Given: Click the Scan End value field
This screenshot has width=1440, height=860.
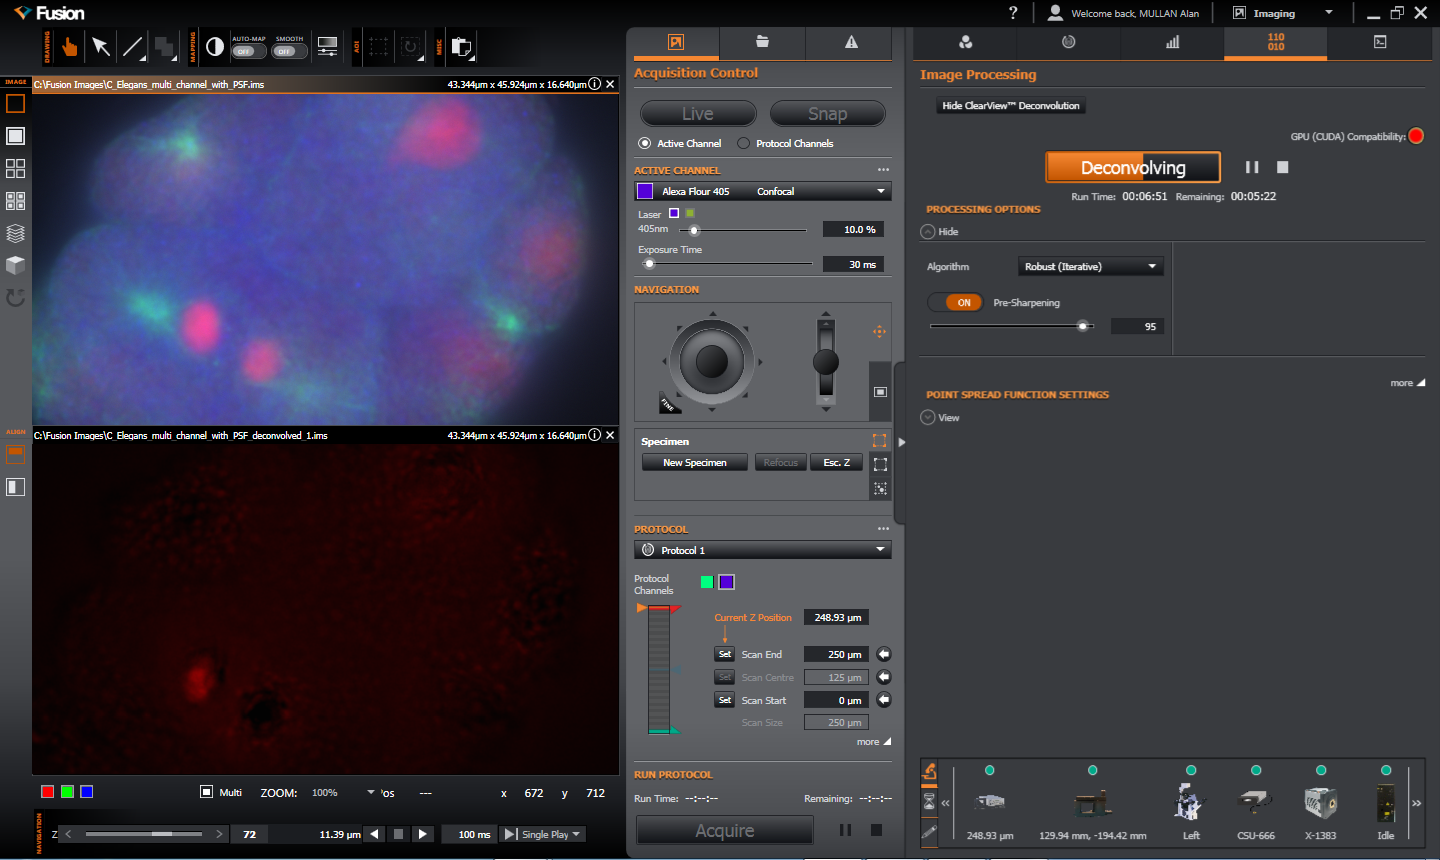Looking at the screenshot, I should [x=836, y=654].
